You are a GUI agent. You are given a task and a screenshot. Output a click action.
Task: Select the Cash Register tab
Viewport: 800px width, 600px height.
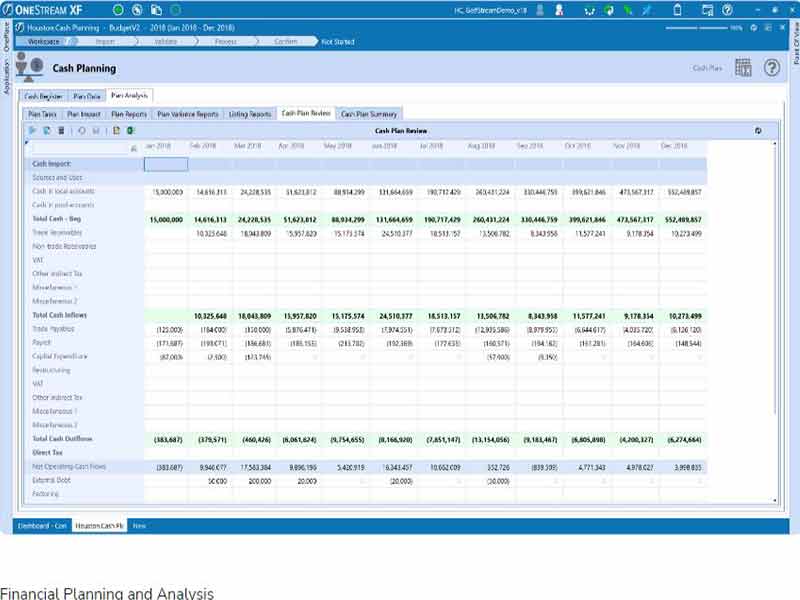point(43,97)
